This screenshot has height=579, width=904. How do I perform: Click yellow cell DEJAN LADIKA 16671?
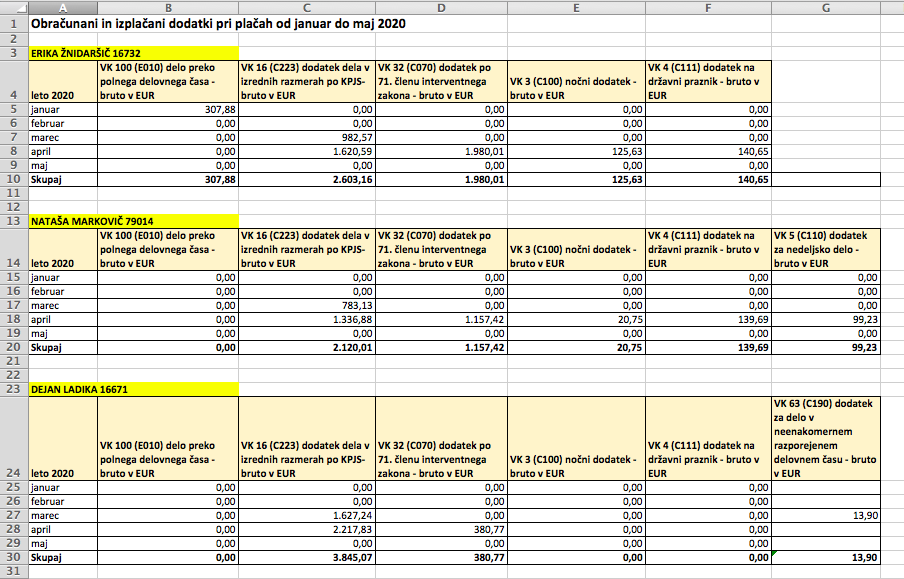tap(134, 388)
